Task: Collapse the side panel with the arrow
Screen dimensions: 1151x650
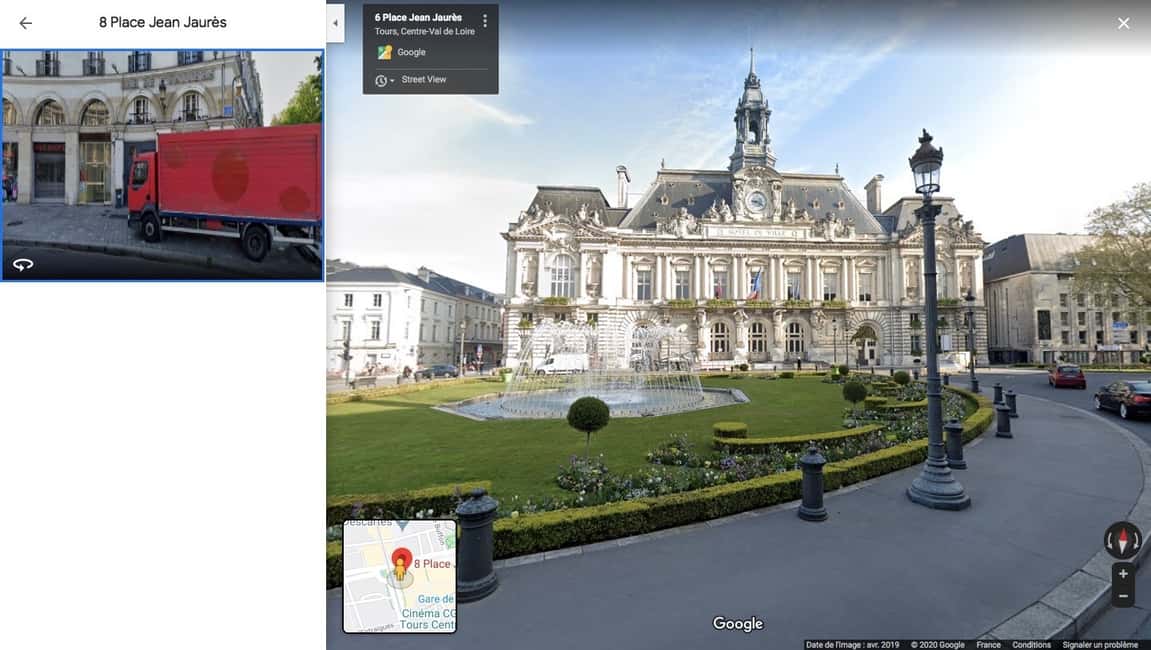Action: (335, 23)
